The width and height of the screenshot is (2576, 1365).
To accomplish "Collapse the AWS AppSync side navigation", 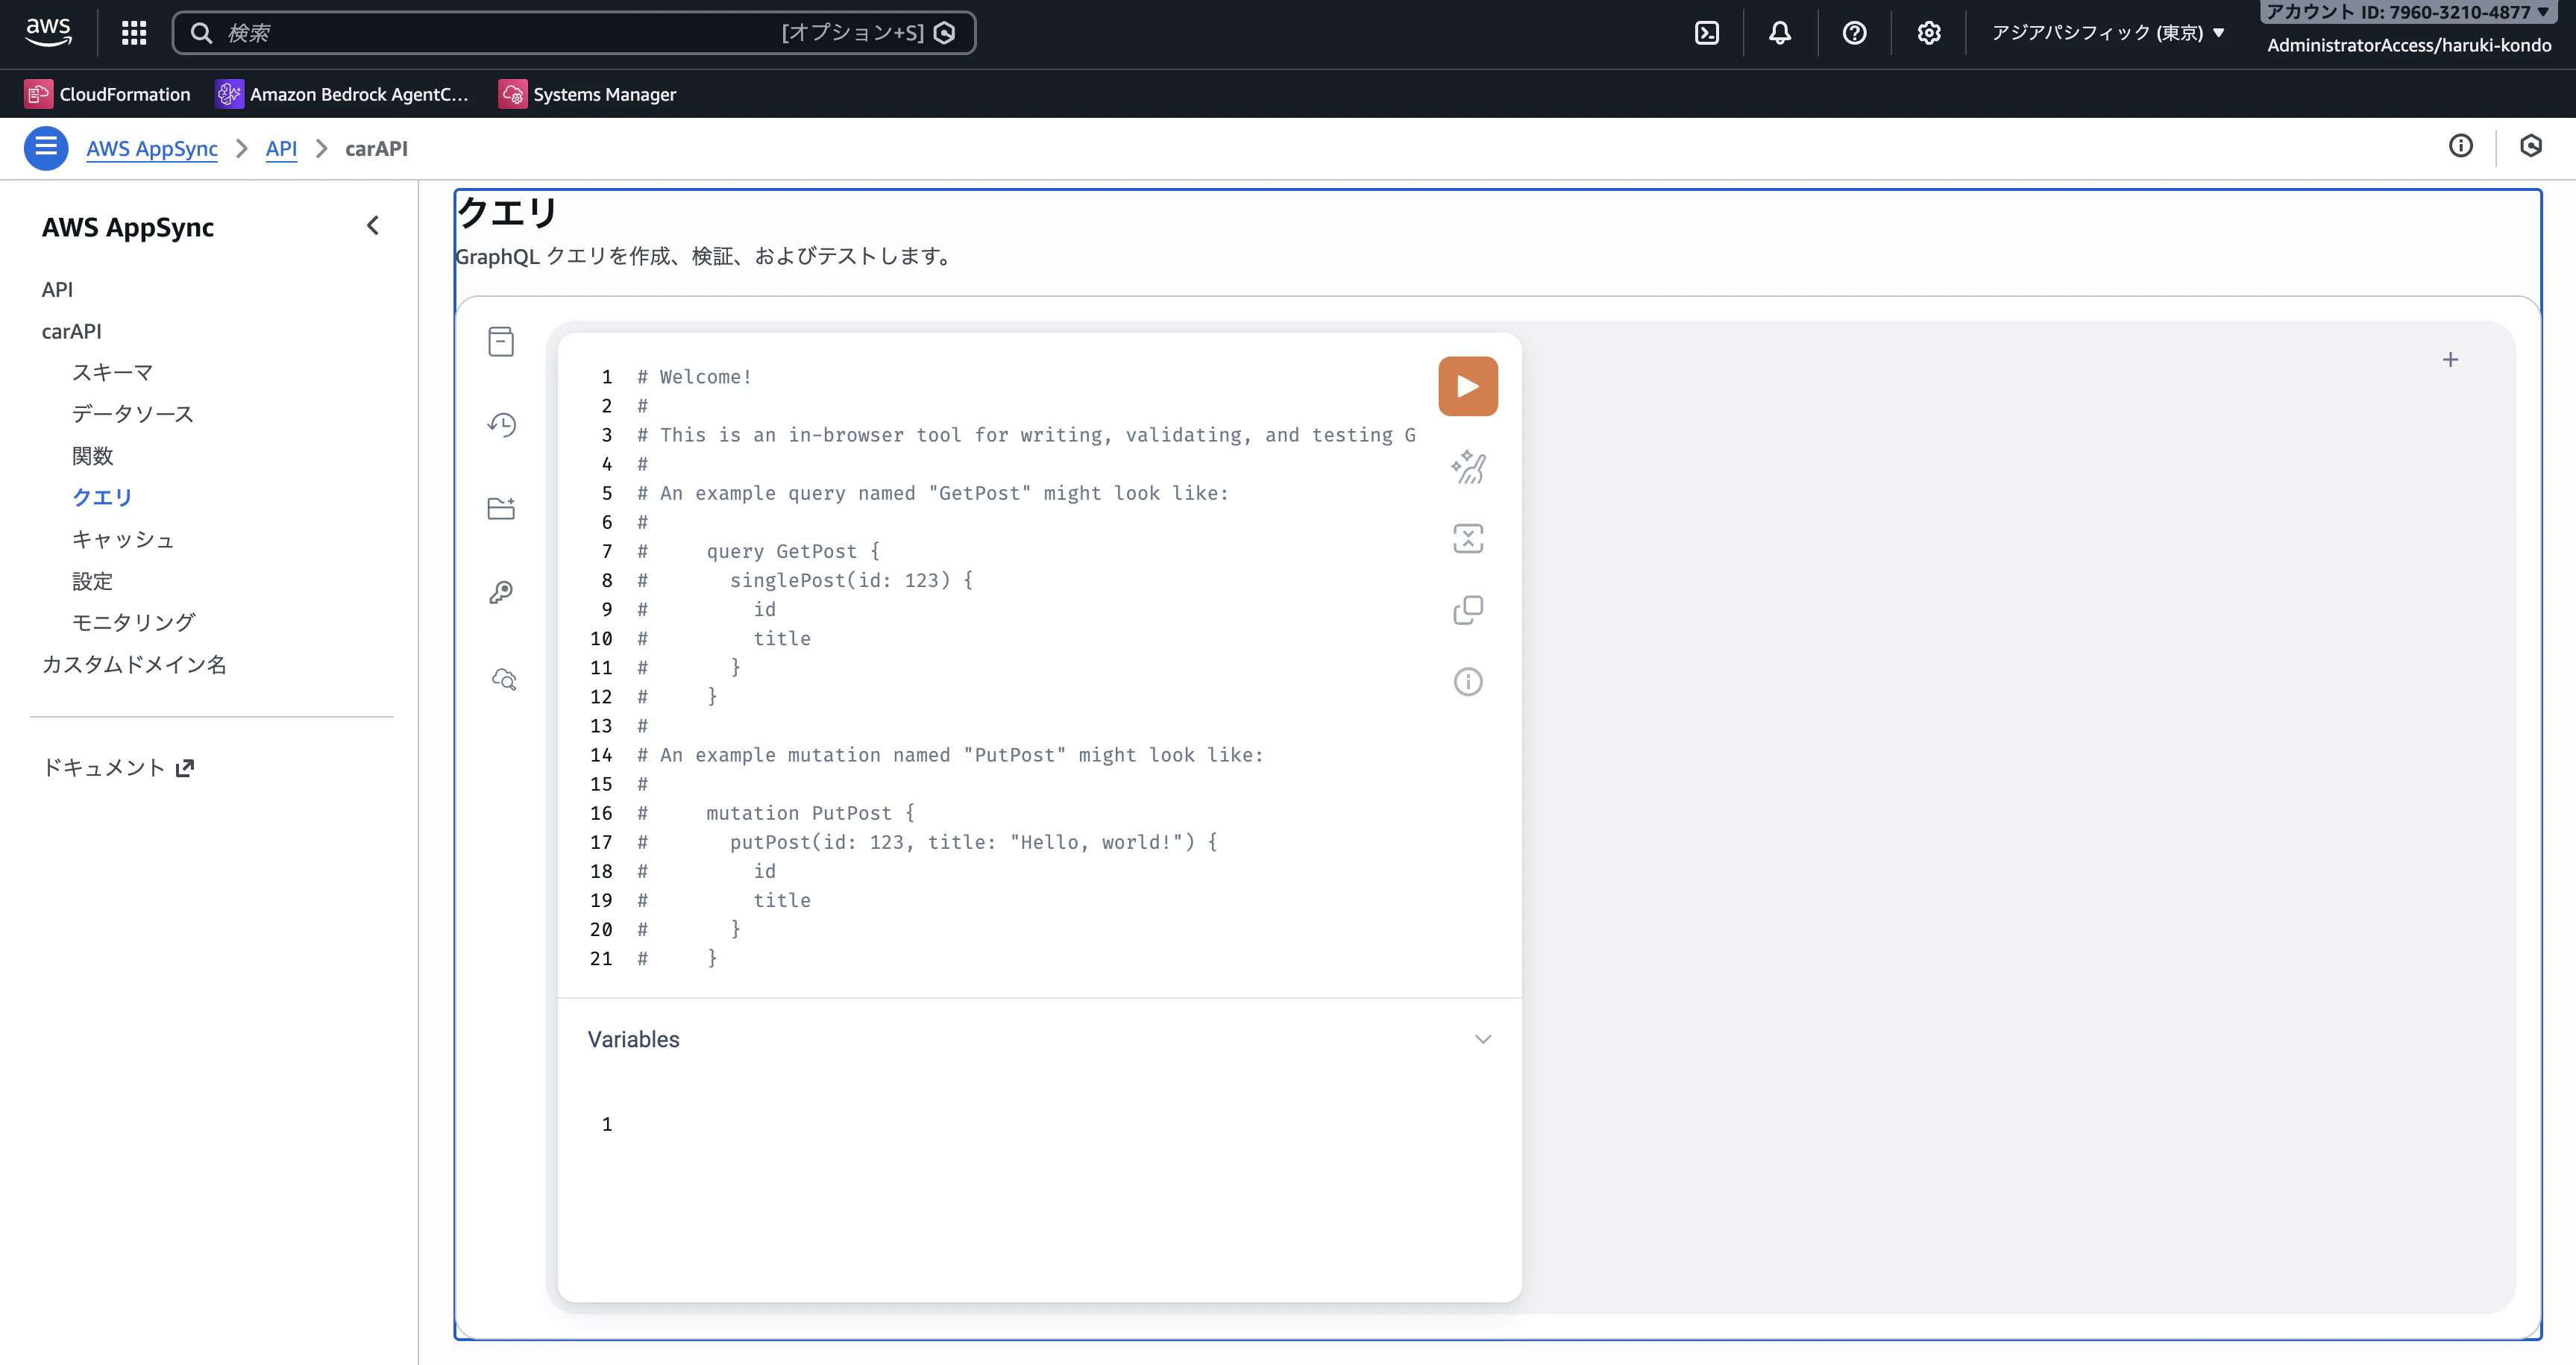I will click(373, 226).
